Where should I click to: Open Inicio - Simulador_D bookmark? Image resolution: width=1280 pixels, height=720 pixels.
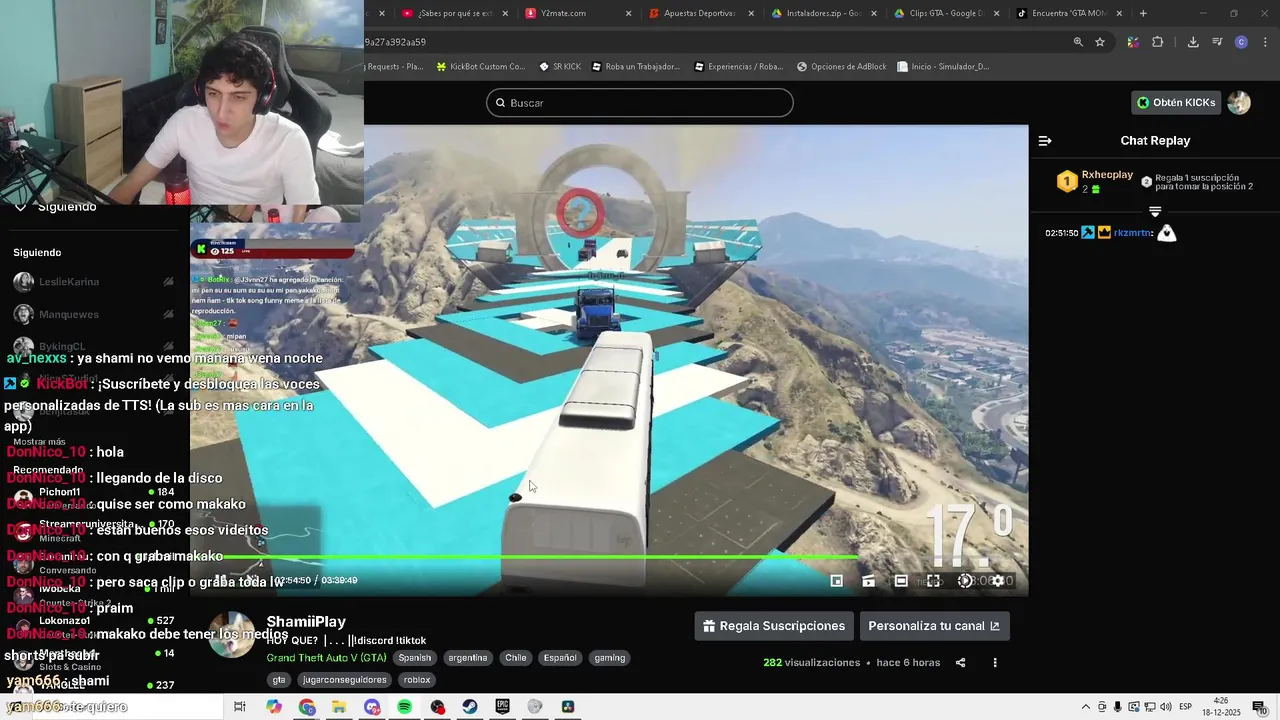943,67
